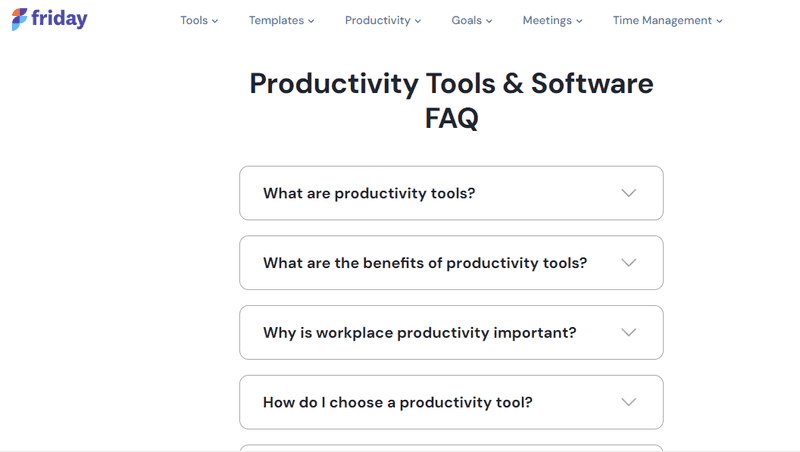Click the small arrow next to Productivity
The height and width of the screenshot is (452, 800).
(418, 21)
